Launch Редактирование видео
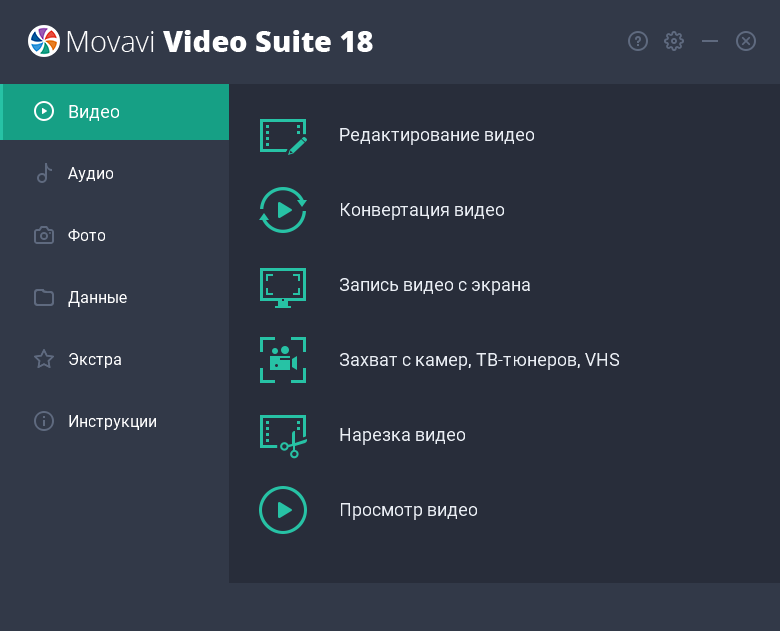The image size is (780, 631). [x=437, y=135]
